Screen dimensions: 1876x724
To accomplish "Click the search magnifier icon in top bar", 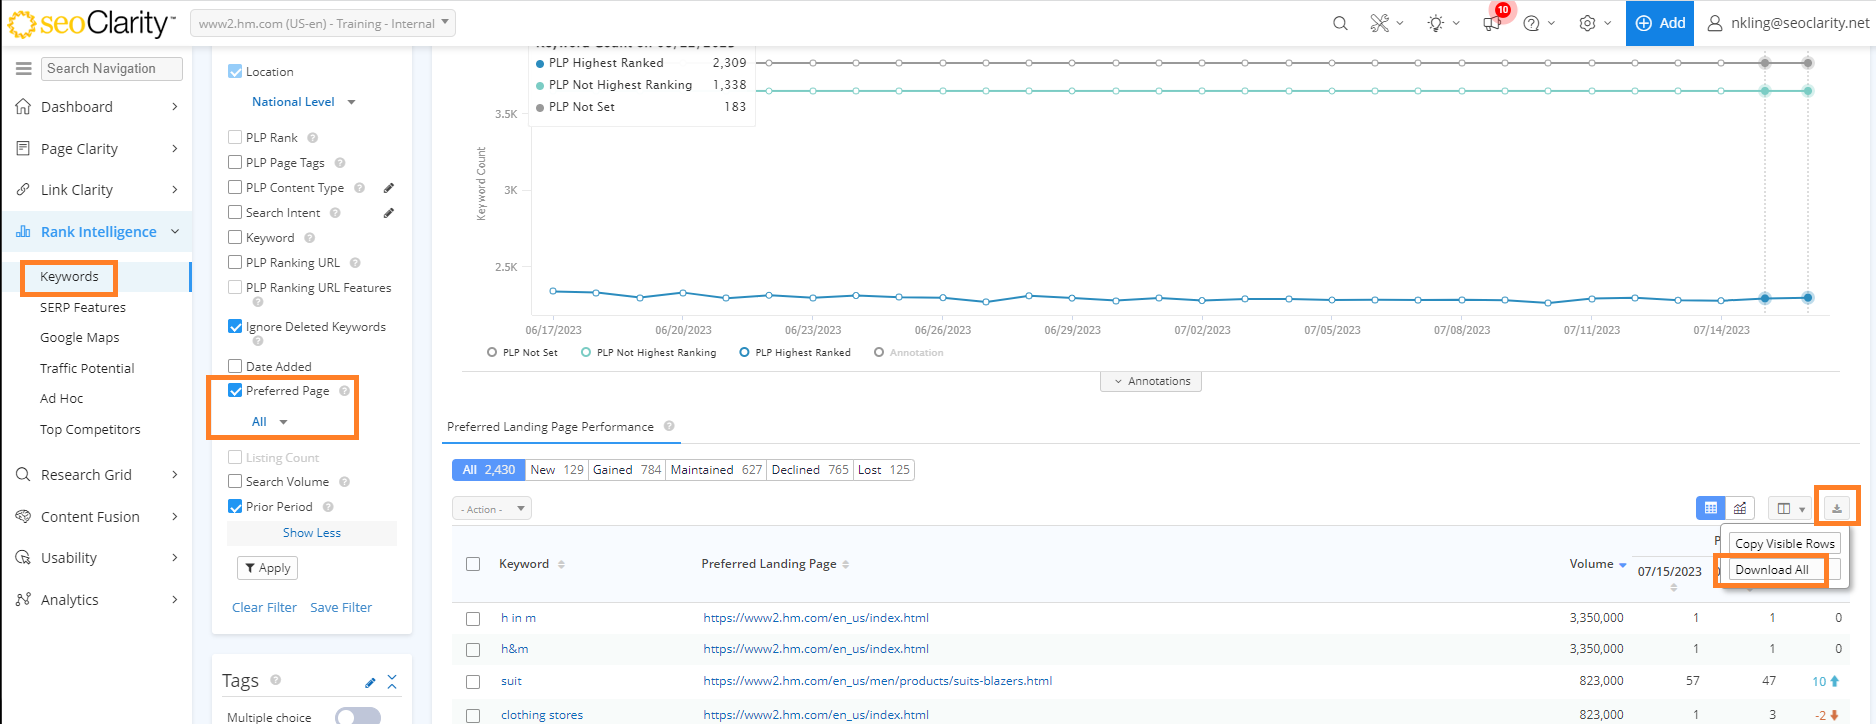I will pos(1340,23).
